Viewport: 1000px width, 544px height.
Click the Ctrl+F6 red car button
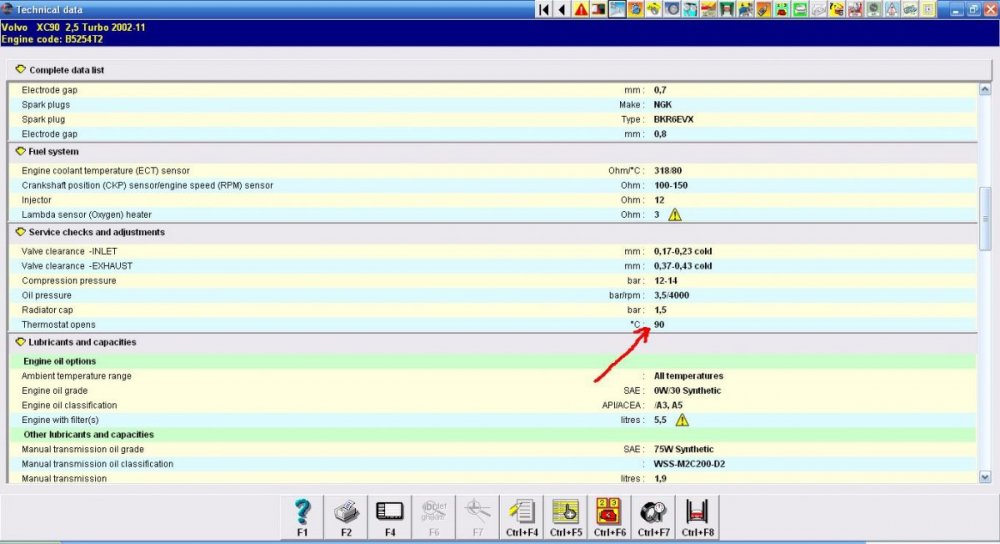coord(610,517)
